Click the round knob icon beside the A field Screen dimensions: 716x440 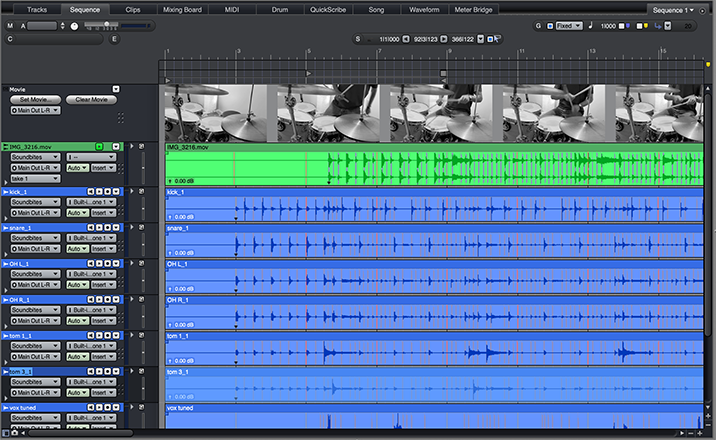click(x=74, y=25)
